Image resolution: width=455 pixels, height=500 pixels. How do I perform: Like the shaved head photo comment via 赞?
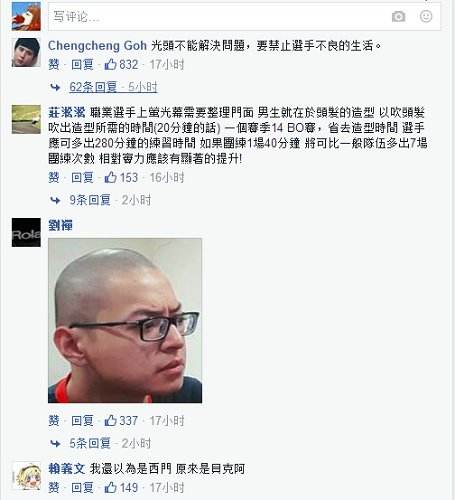point(54,420)
